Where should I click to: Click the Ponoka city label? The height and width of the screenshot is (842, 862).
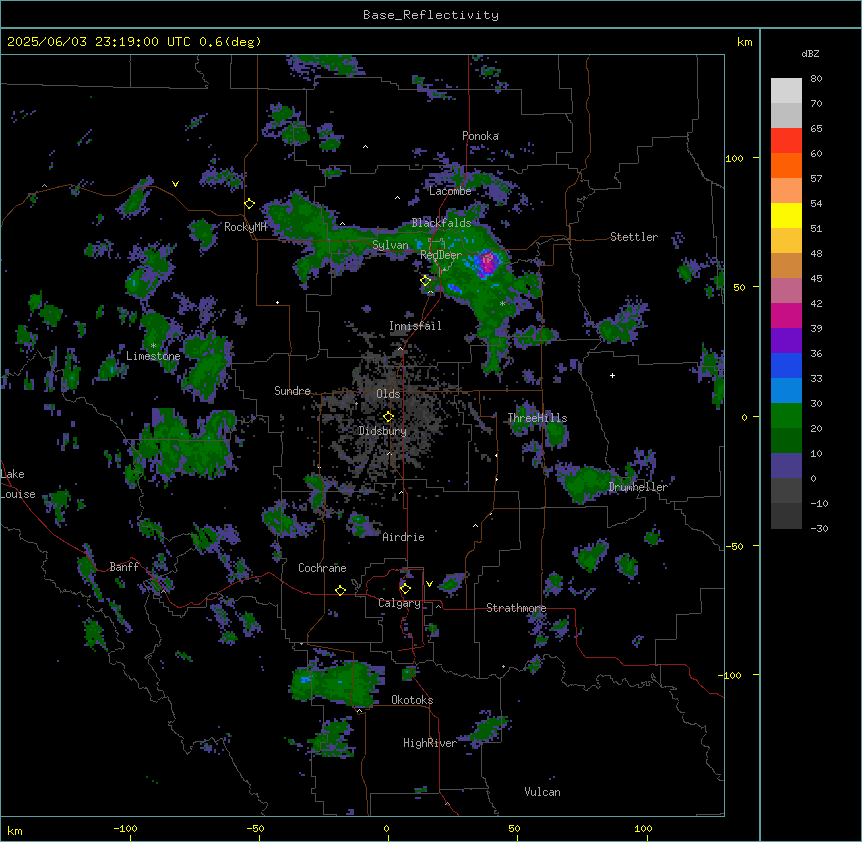pos(480,136)
